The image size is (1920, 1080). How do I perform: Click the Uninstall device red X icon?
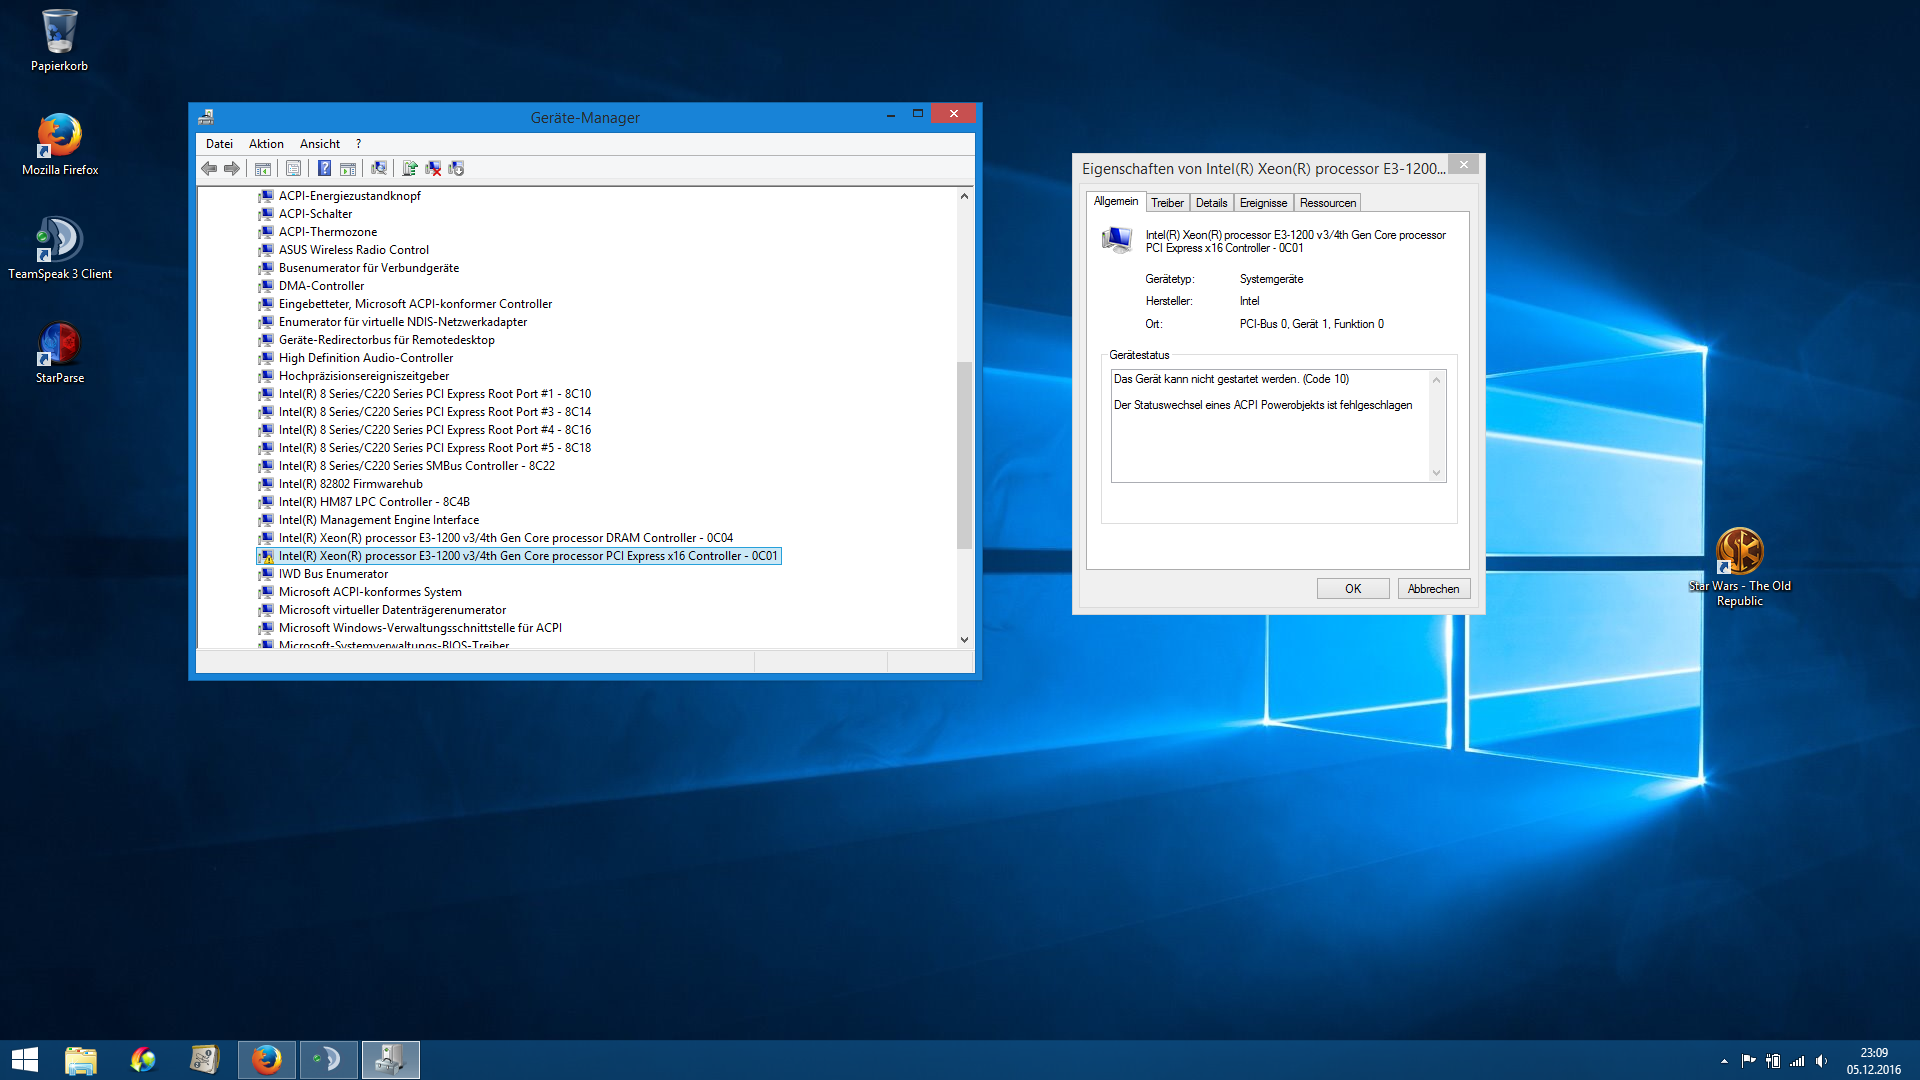433,168
